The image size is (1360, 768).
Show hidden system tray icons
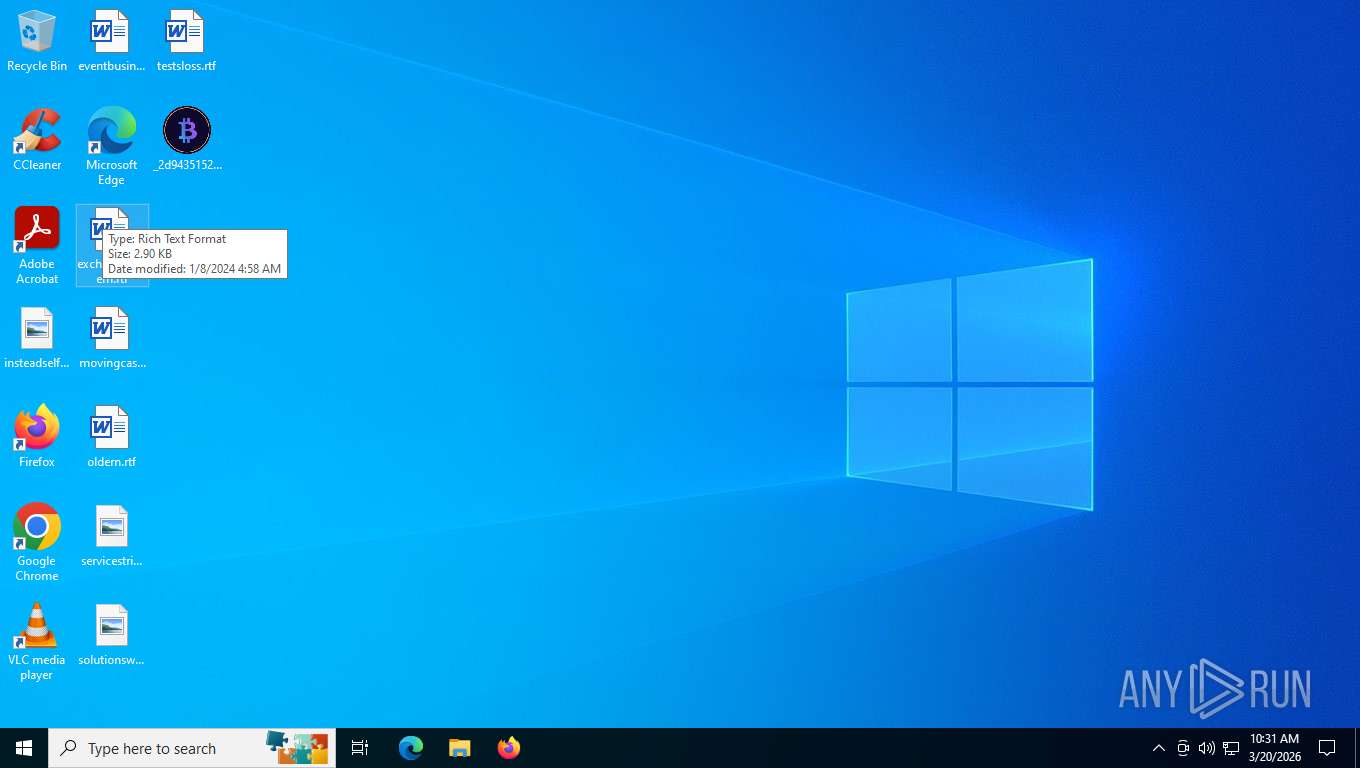pyautogui.click(x=1158, y=748)
